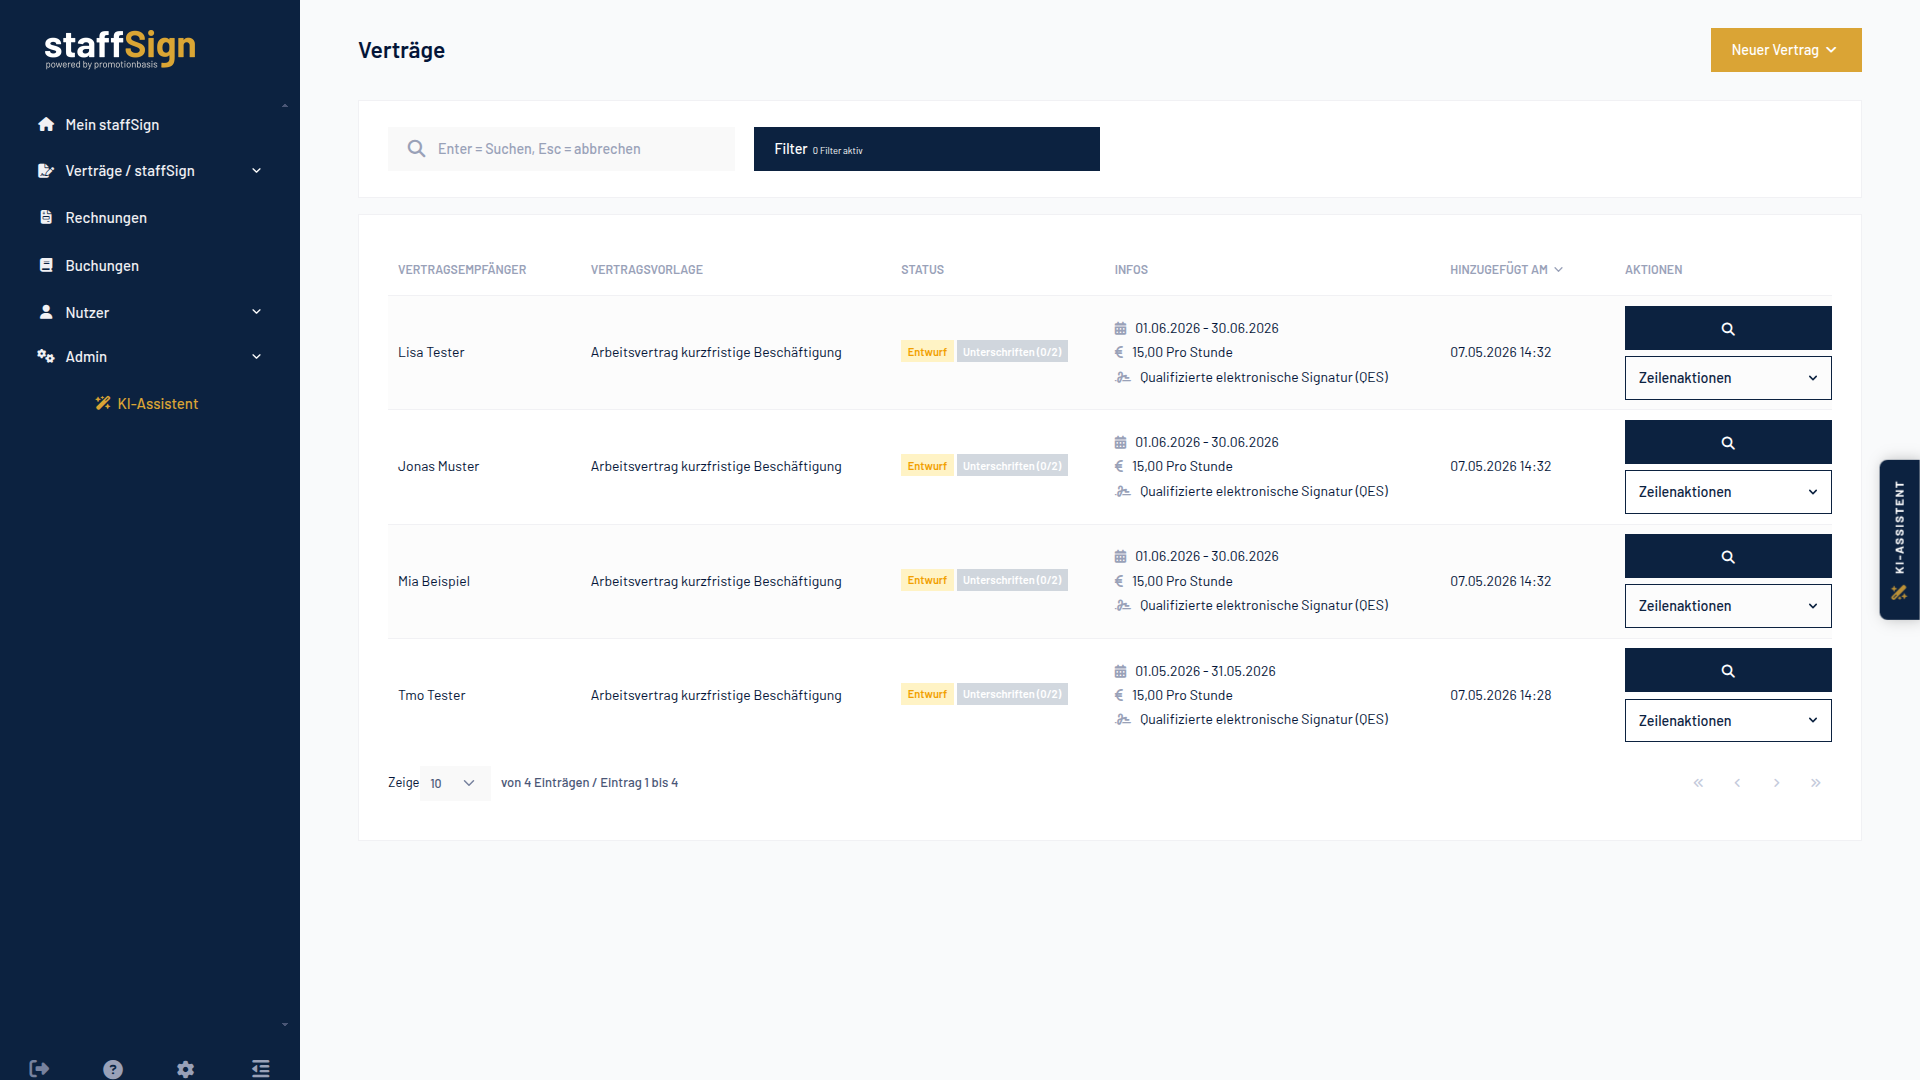Focus the search input field

click(561, 149)
